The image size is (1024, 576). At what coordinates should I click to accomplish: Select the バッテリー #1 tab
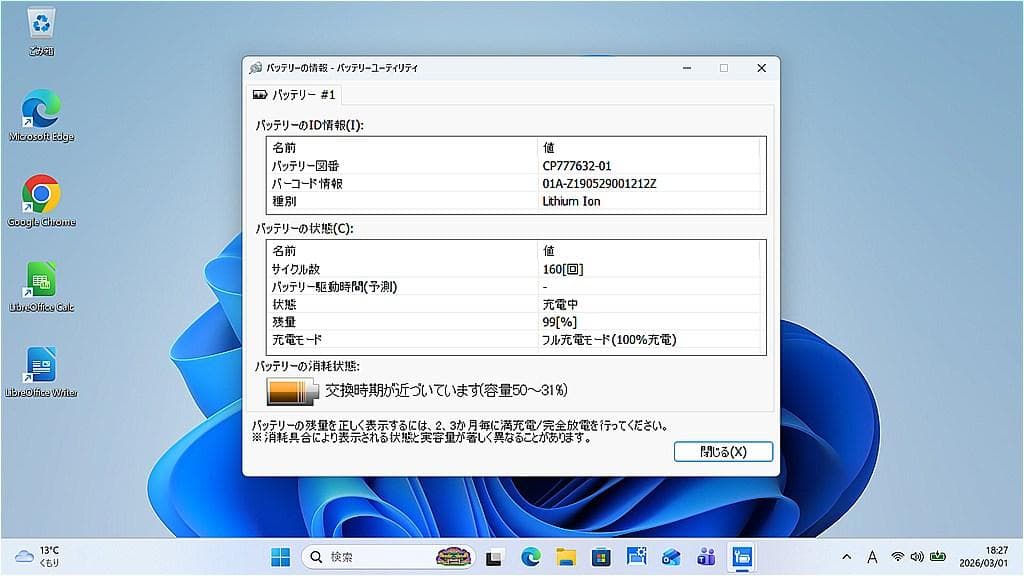294,95
